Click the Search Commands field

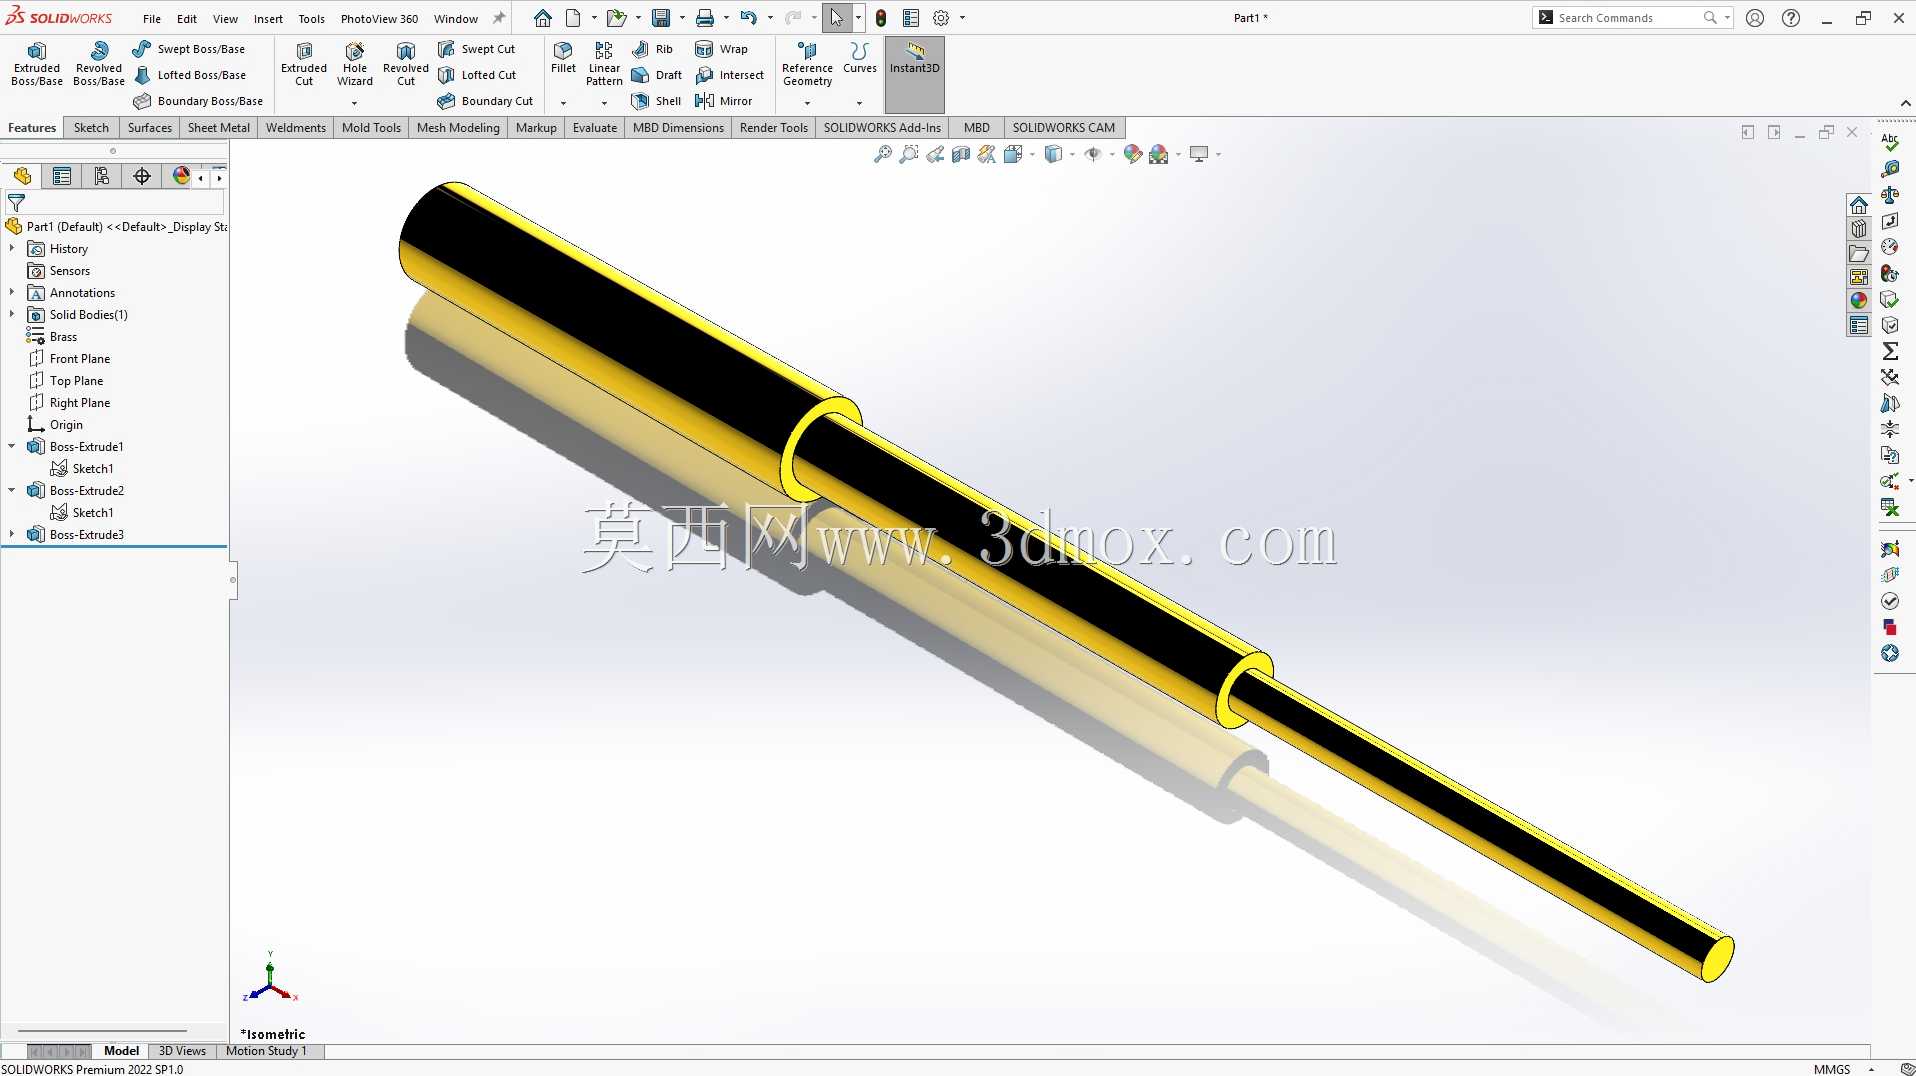[1631, 18]
